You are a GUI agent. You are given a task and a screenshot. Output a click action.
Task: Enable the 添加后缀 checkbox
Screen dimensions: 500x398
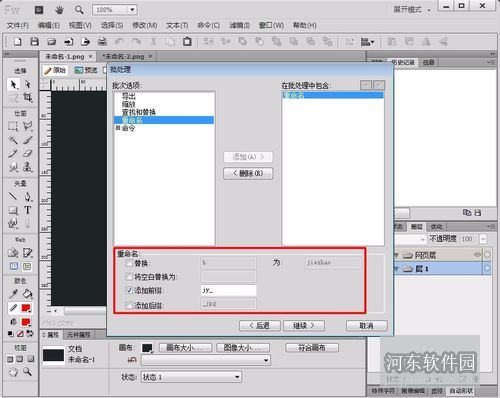[x=129, y=305]
